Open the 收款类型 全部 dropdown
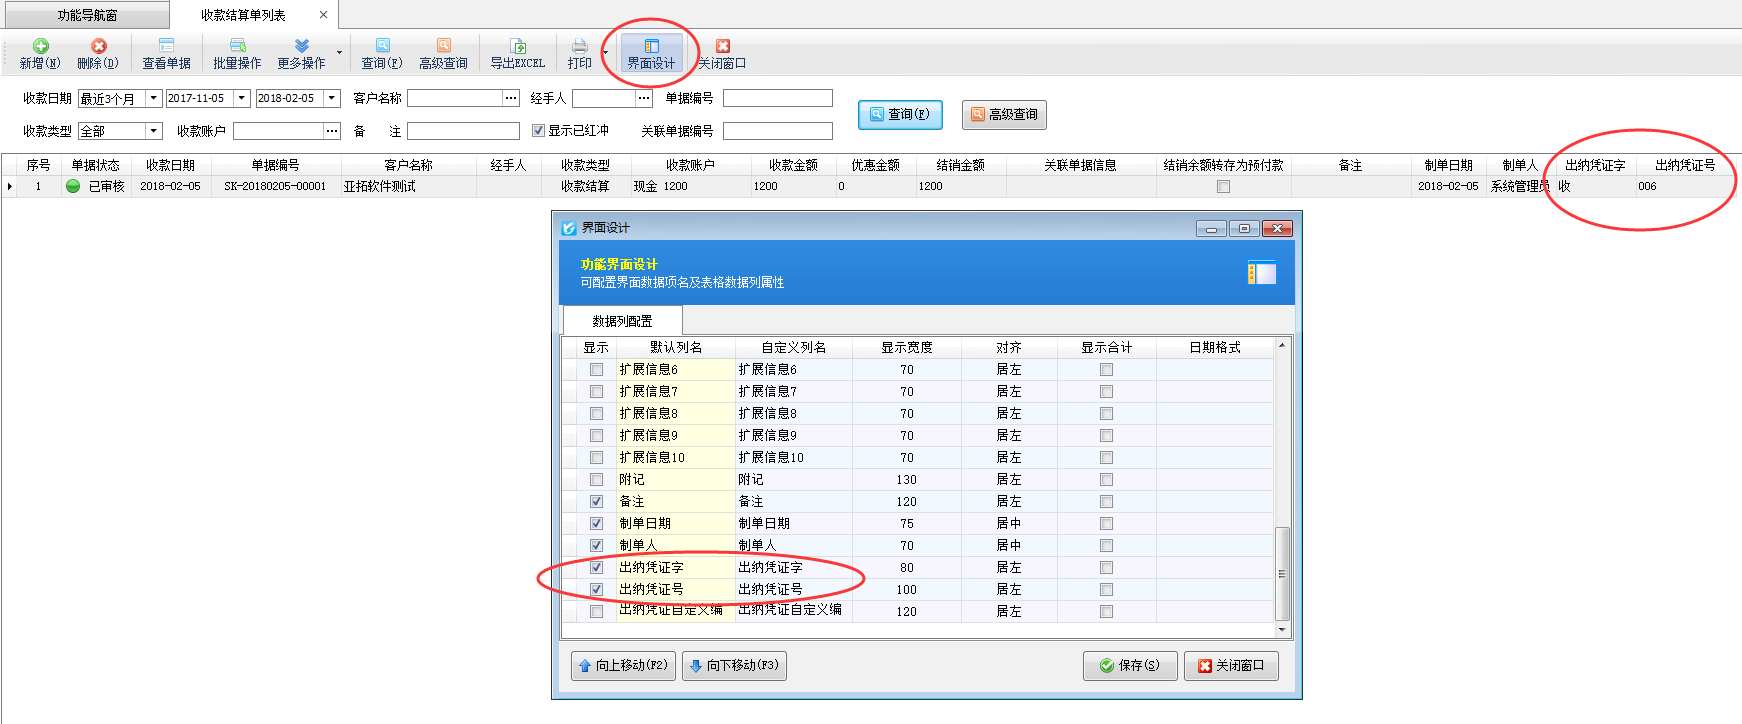Viewport: 1742px width, 724px height. tap(153, 131)
